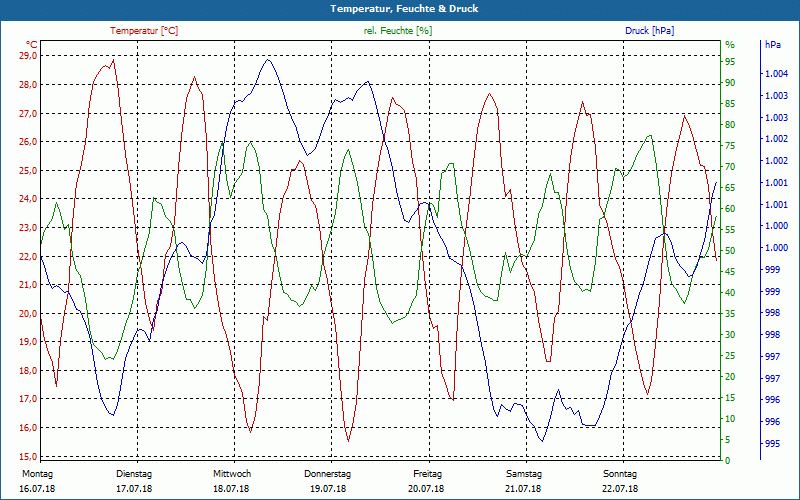
Task: Click the green "45" humidity axis value
Action: point(730,271)
